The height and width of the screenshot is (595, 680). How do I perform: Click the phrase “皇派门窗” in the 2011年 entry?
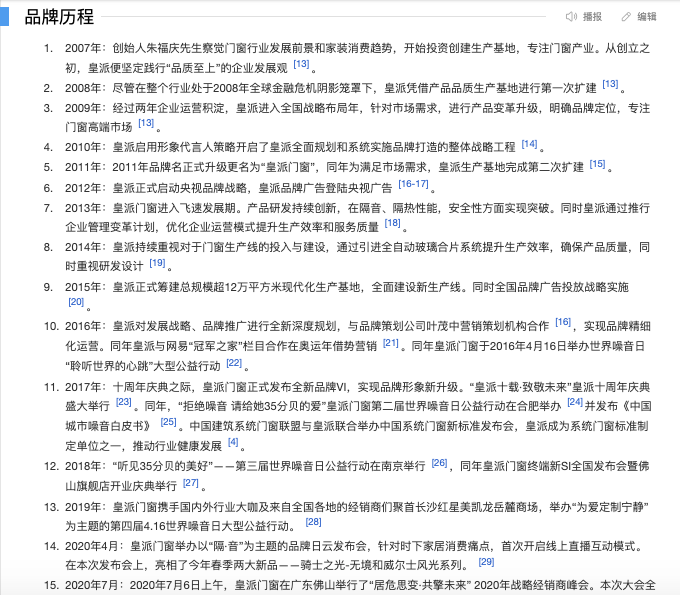289,167
